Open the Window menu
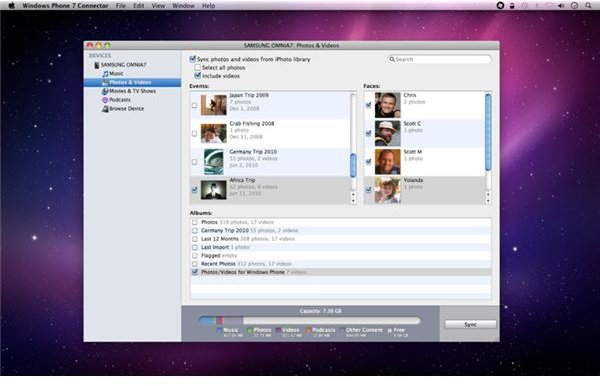This screenshot has width=600, height=386. click(x=183, y=6)
